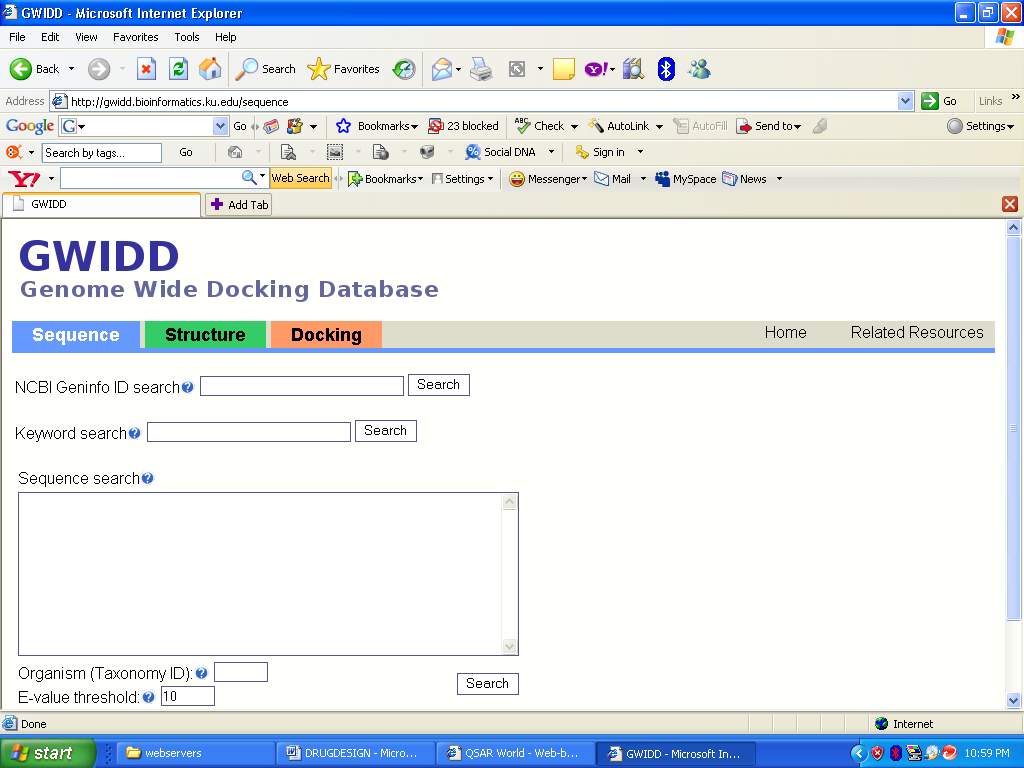Stop loading with the red X icon

point(146,69)
